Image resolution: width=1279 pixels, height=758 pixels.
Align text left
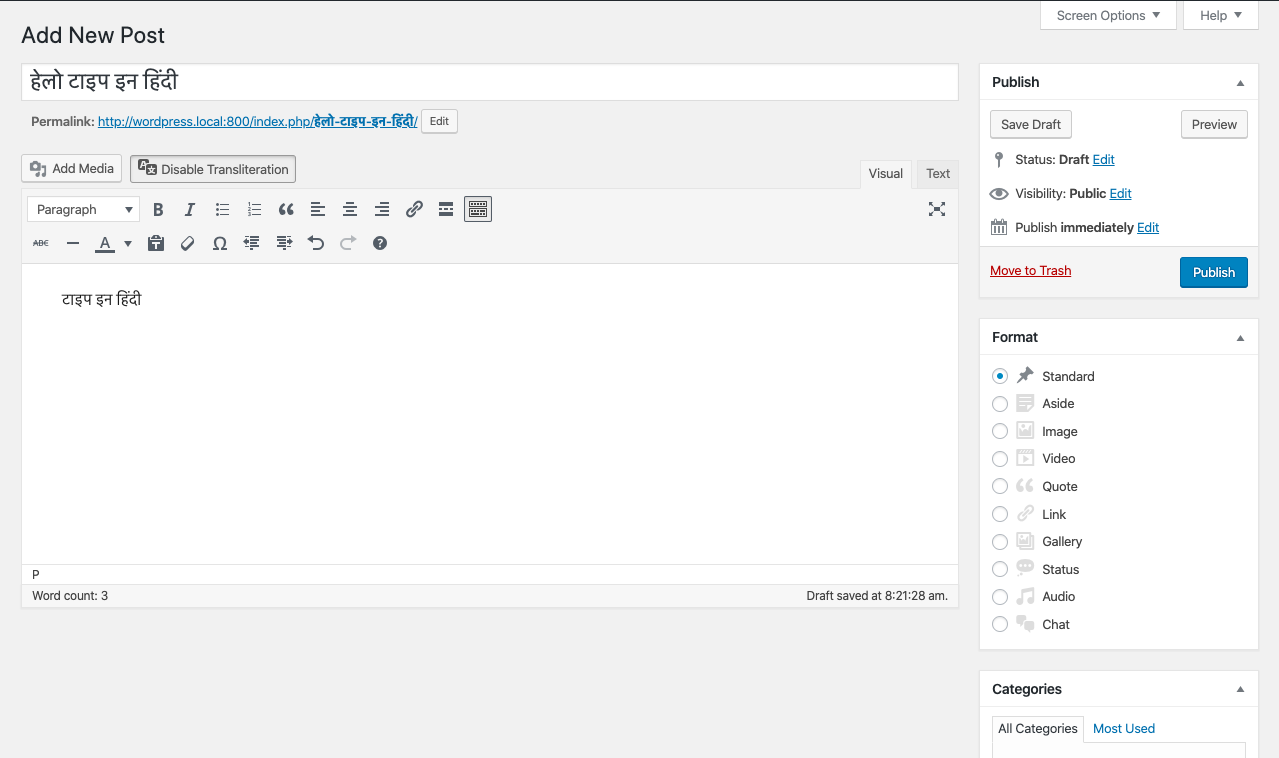pos(318,209)
